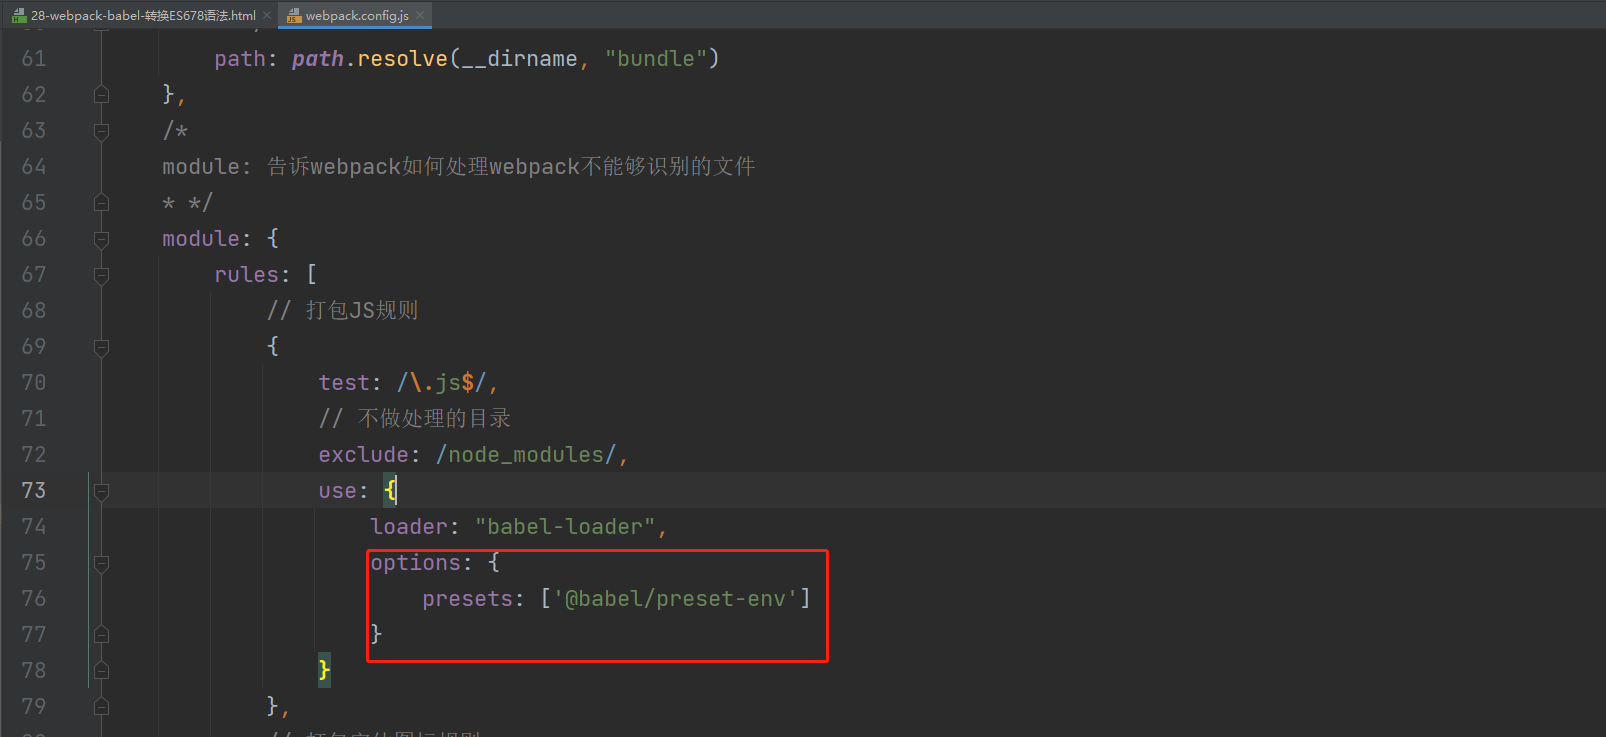The width and height of the screenshot is (1606, 737).
Task: Click line number 70 in the gutter
Action: tap(34, 383)
